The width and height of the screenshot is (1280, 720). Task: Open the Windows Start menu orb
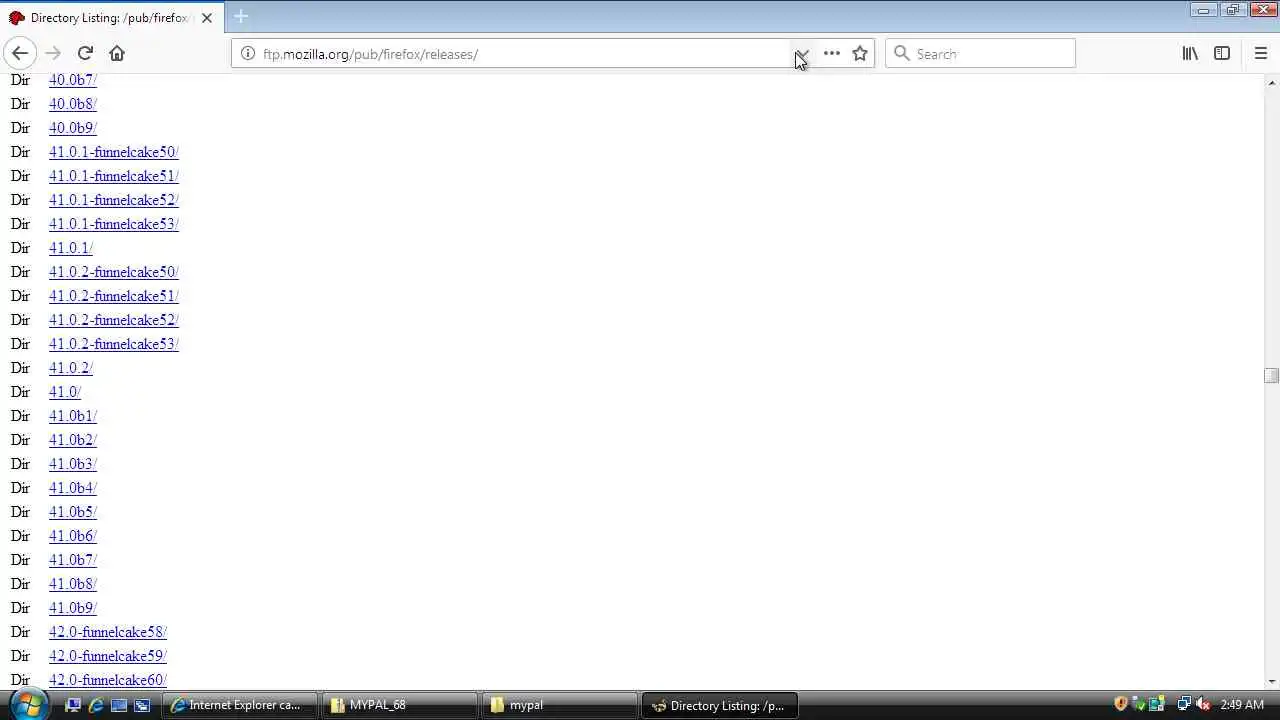pos(28,704)
